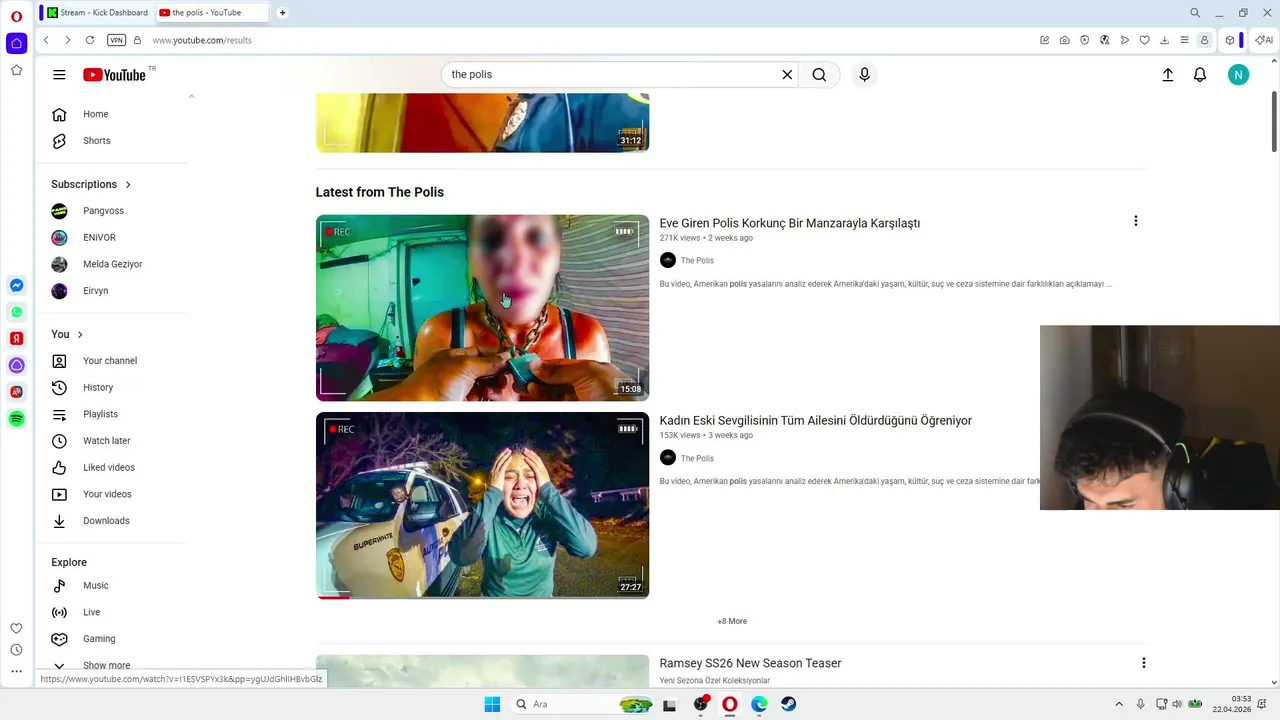Image resolution: width=1280 pixels, height=720 pixels.
Task: Go back in browser history
Action: click(x=46, y=40)
